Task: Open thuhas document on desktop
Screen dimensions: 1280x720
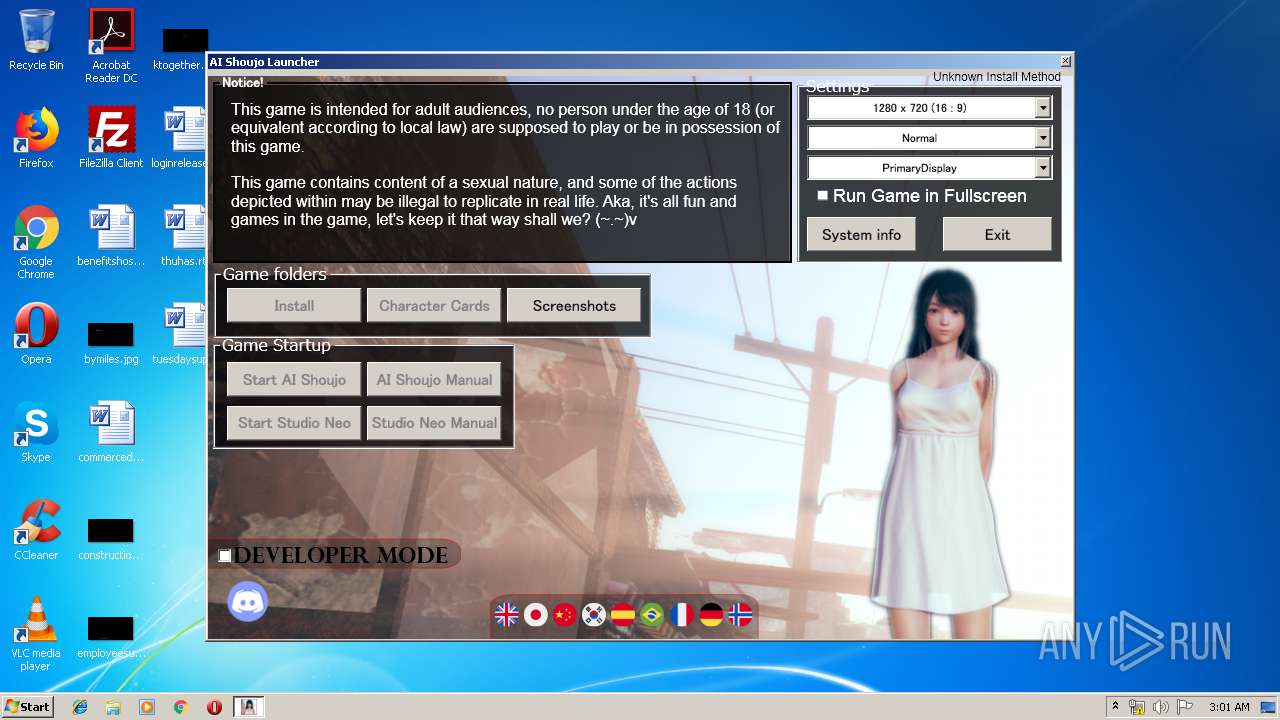Action: tap(185, 236)
